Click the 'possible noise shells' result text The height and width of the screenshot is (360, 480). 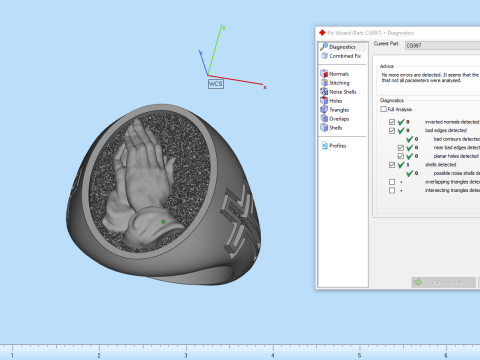click(x=457, y=173)
